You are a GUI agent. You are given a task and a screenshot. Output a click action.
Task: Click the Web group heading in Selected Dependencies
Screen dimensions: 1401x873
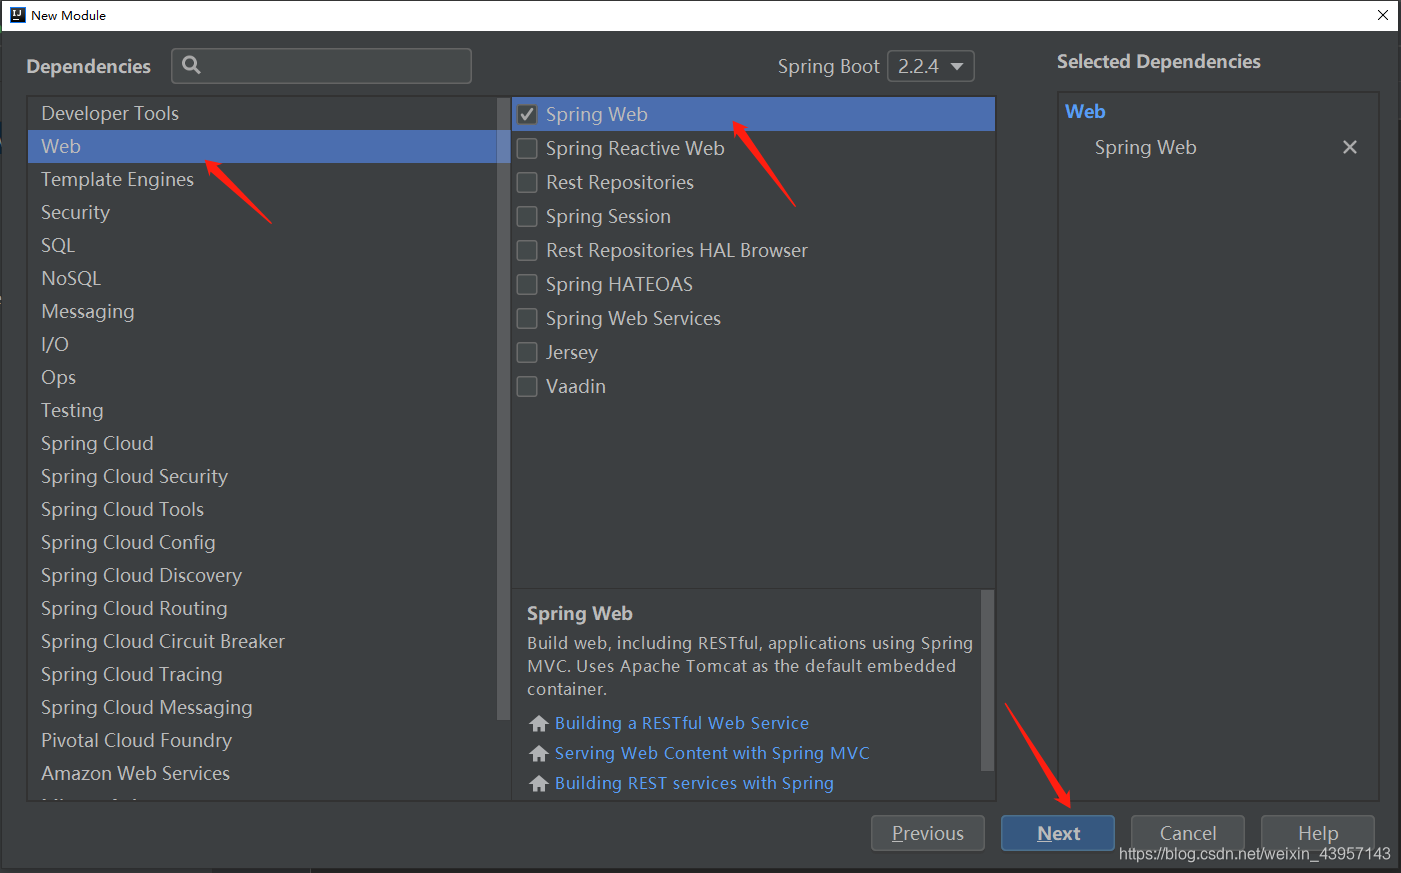1085,111
